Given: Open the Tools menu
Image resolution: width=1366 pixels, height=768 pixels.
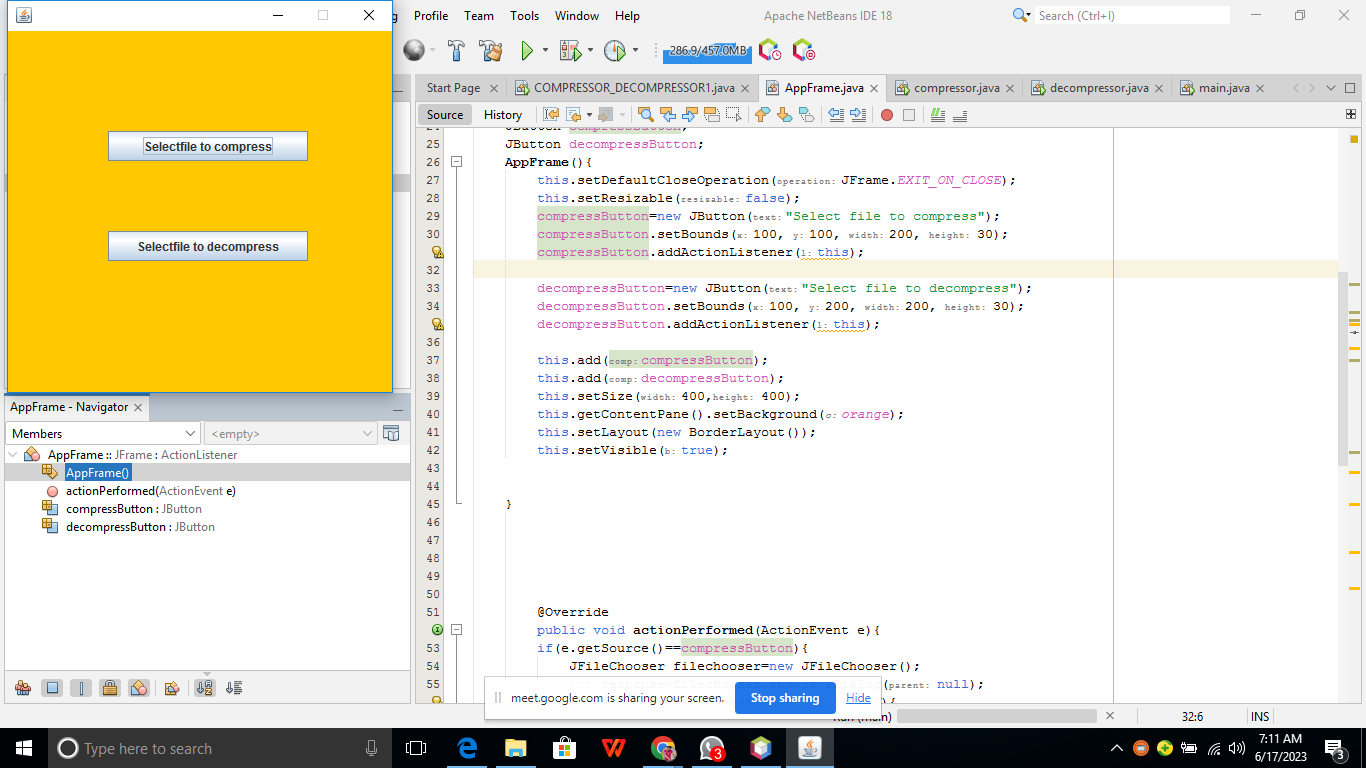Looking at the screenshot, I should 524,15.
